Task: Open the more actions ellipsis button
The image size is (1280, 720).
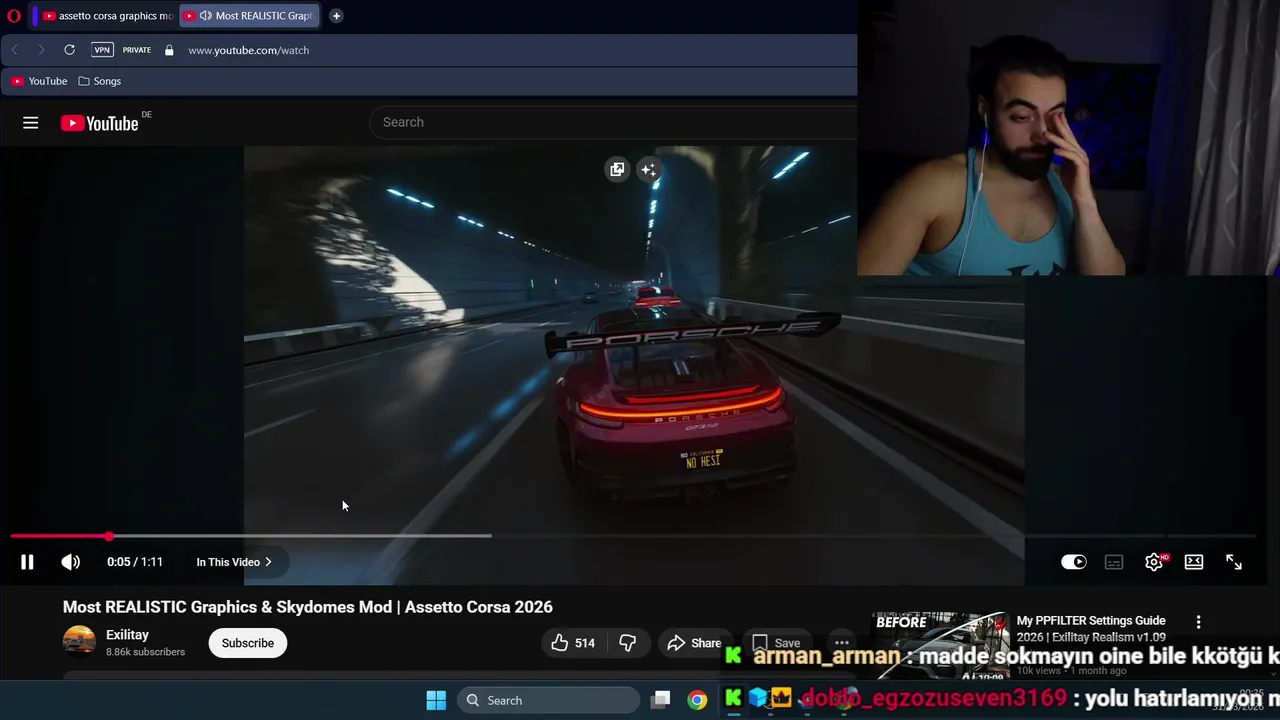Action: (x=842, y=643)
